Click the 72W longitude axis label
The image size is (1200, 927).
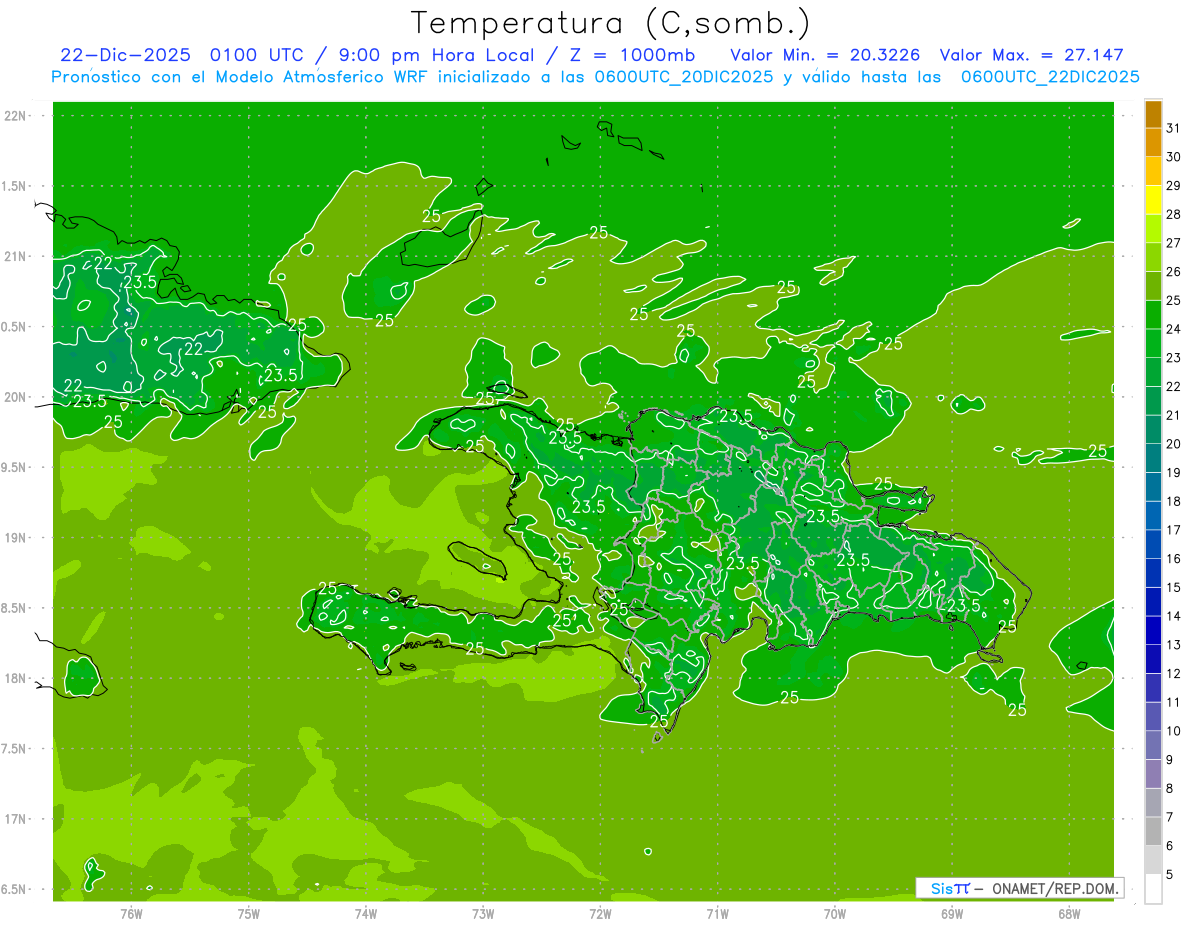coord(600,913)
